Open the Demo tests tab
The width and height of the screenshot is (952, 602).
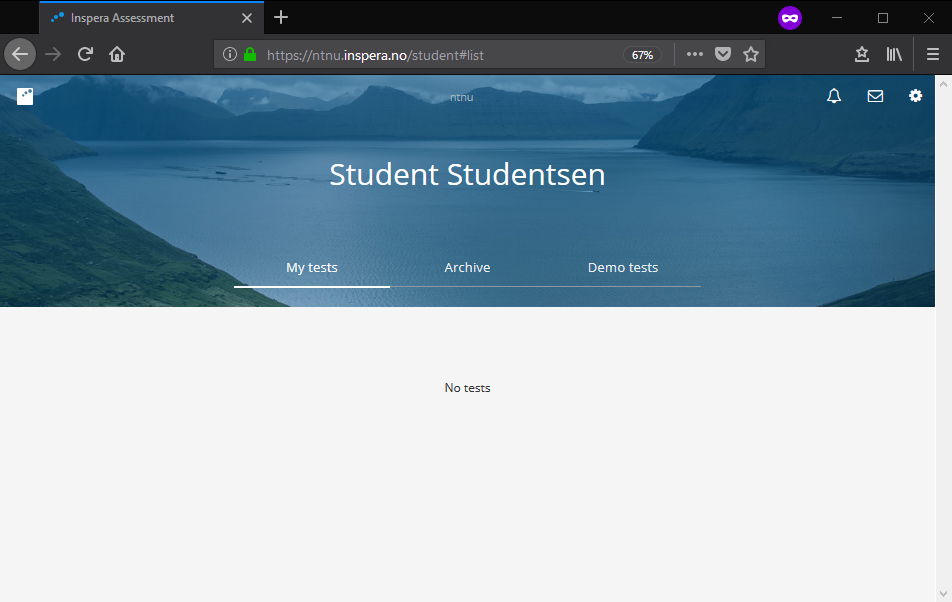(623, 268)
